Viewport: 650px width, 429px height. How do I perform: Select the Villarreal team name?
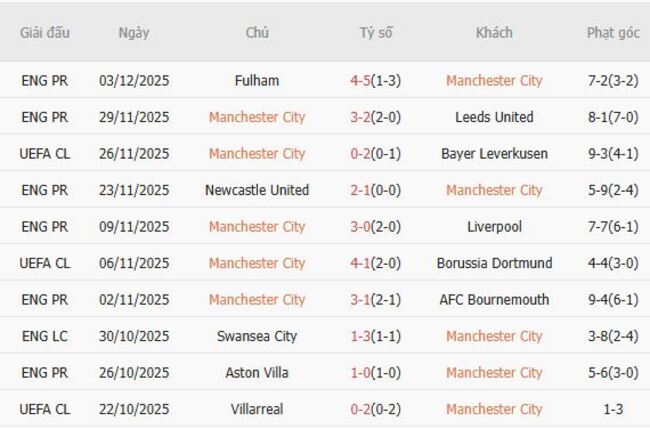pos(257,409)
